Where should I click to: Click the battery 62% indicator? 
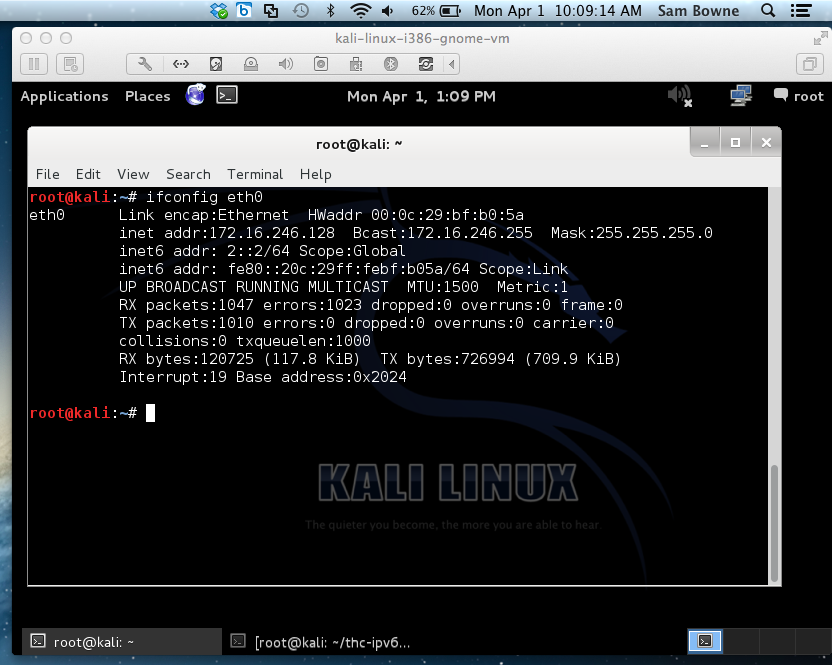[x=436, y=11]
